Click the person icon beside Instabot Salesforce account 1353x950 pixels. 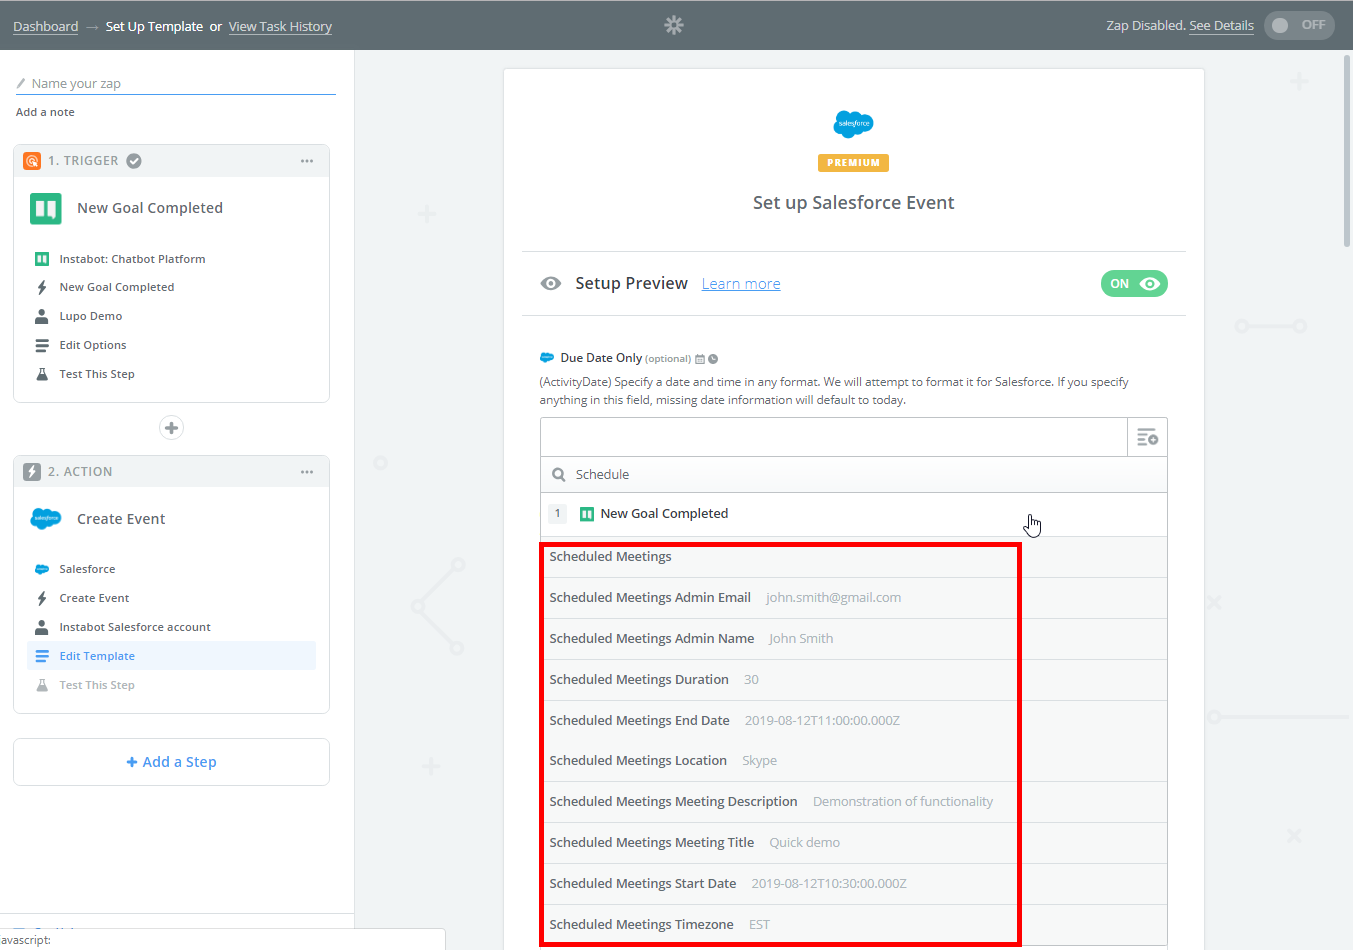pyautogui.click(x=42, y=627)
